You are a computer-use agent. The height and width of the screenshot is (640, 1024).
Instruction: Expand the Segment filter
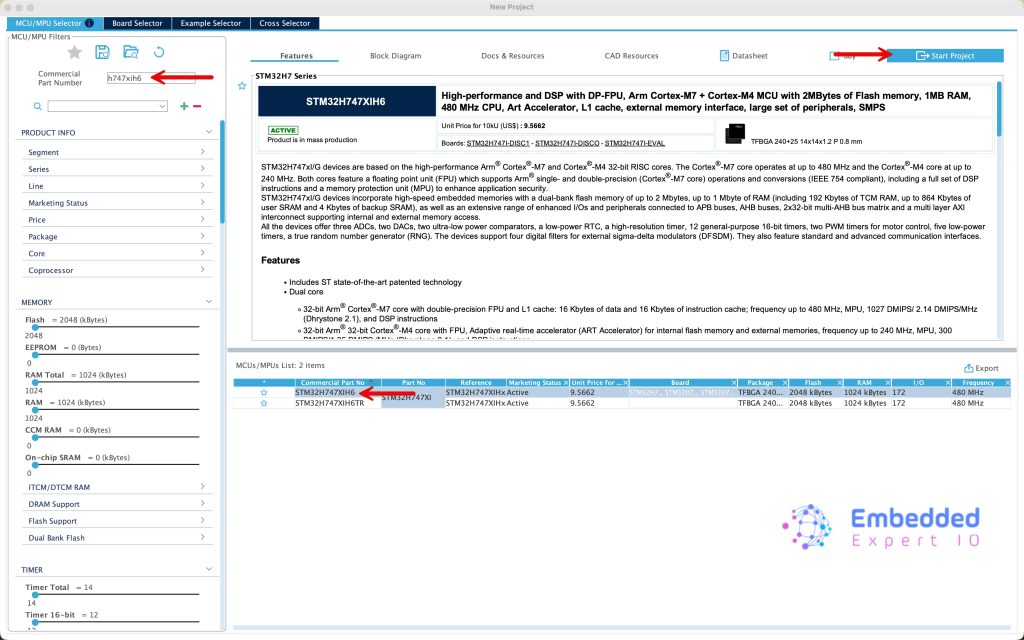point(116,153)
